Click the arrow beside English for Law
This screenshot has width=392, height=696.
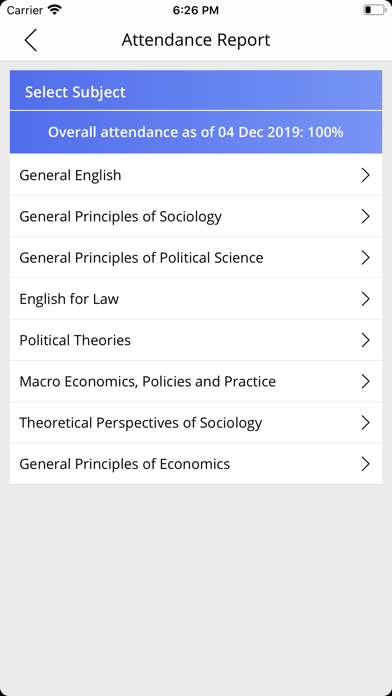click(365, 299)
